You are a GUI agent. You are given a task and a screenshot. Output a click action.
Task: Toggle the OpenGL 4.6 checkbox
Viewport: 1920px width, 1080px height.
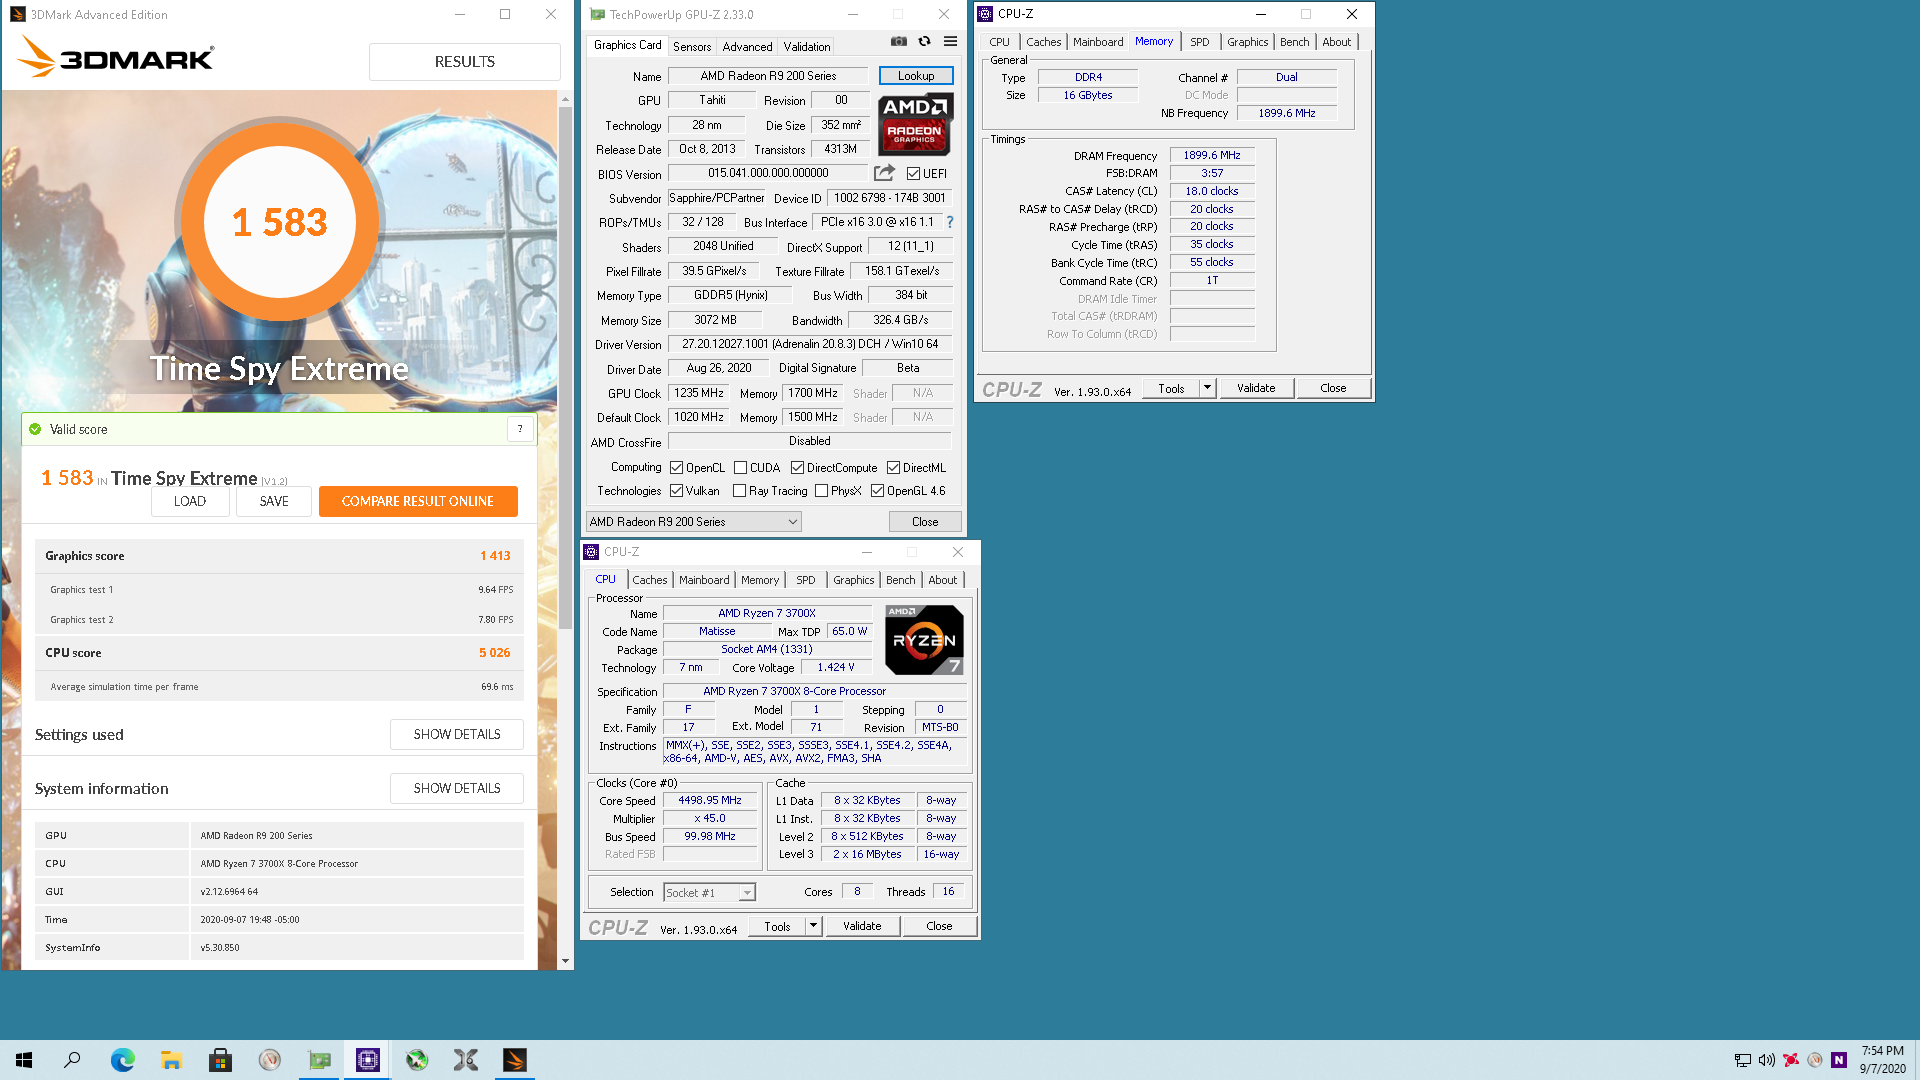pos(877,490)
